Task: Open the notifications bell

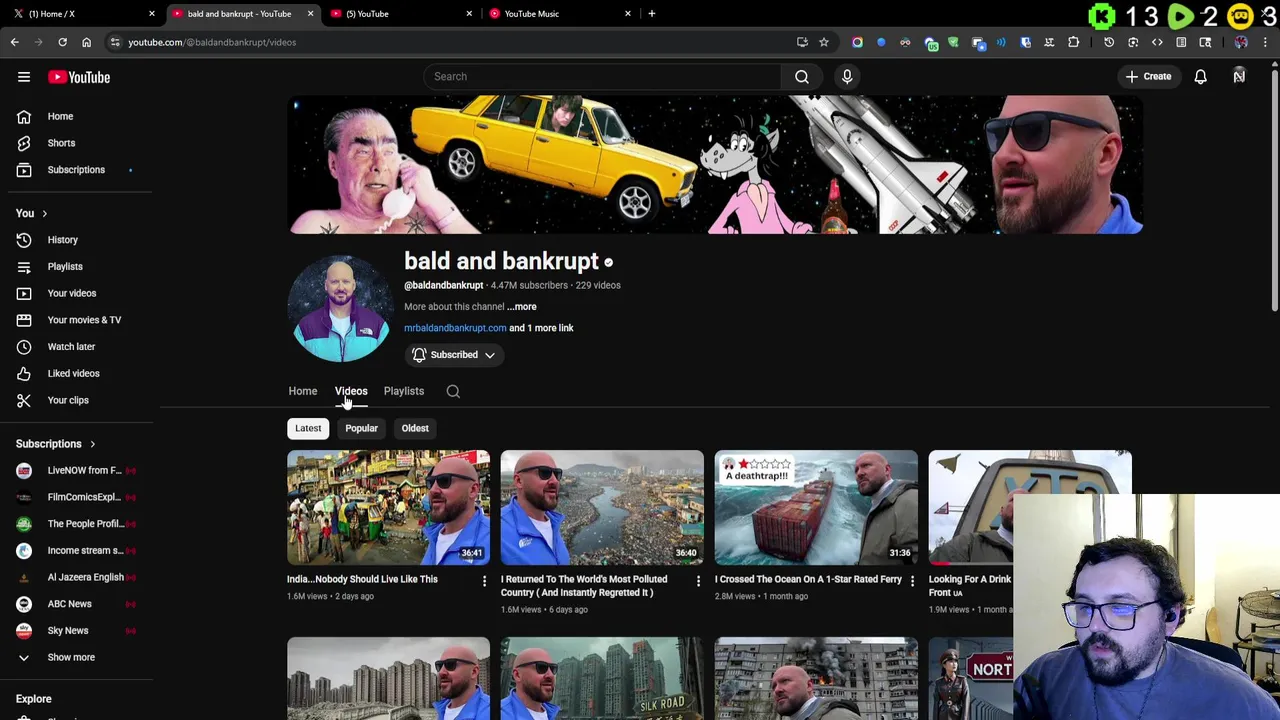Action: click(x=1201, y=76)
